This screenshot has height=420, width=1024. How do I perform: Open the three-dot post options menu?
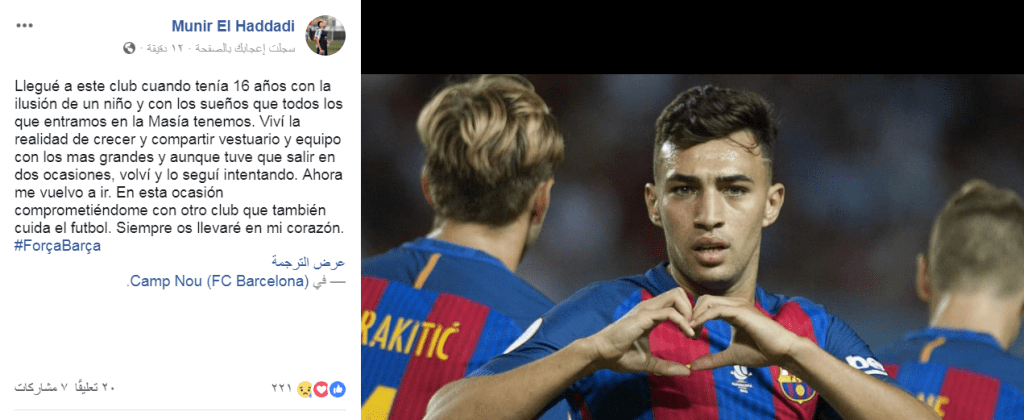24,25
